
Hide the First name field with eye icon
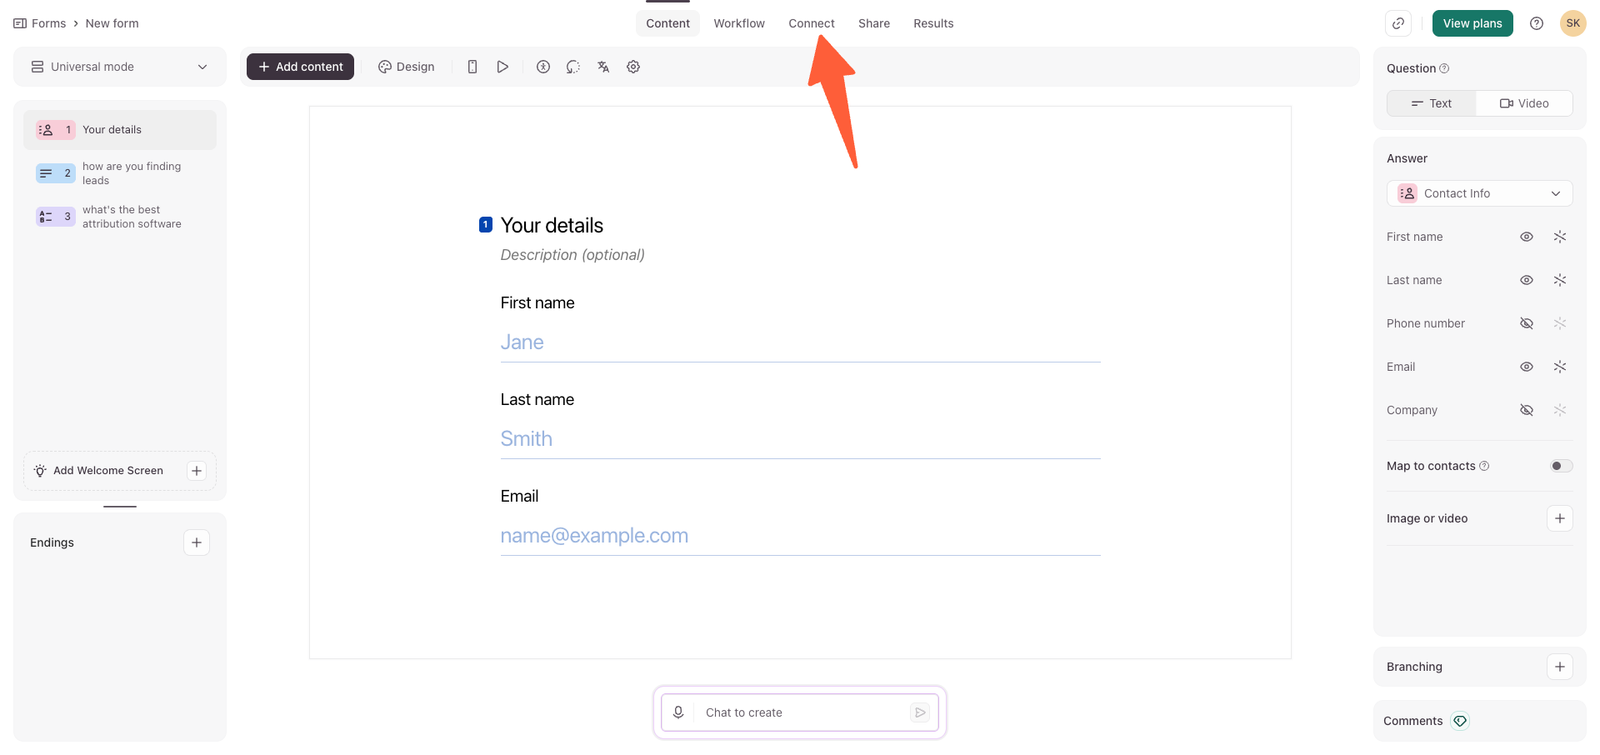click(1526, 237)
